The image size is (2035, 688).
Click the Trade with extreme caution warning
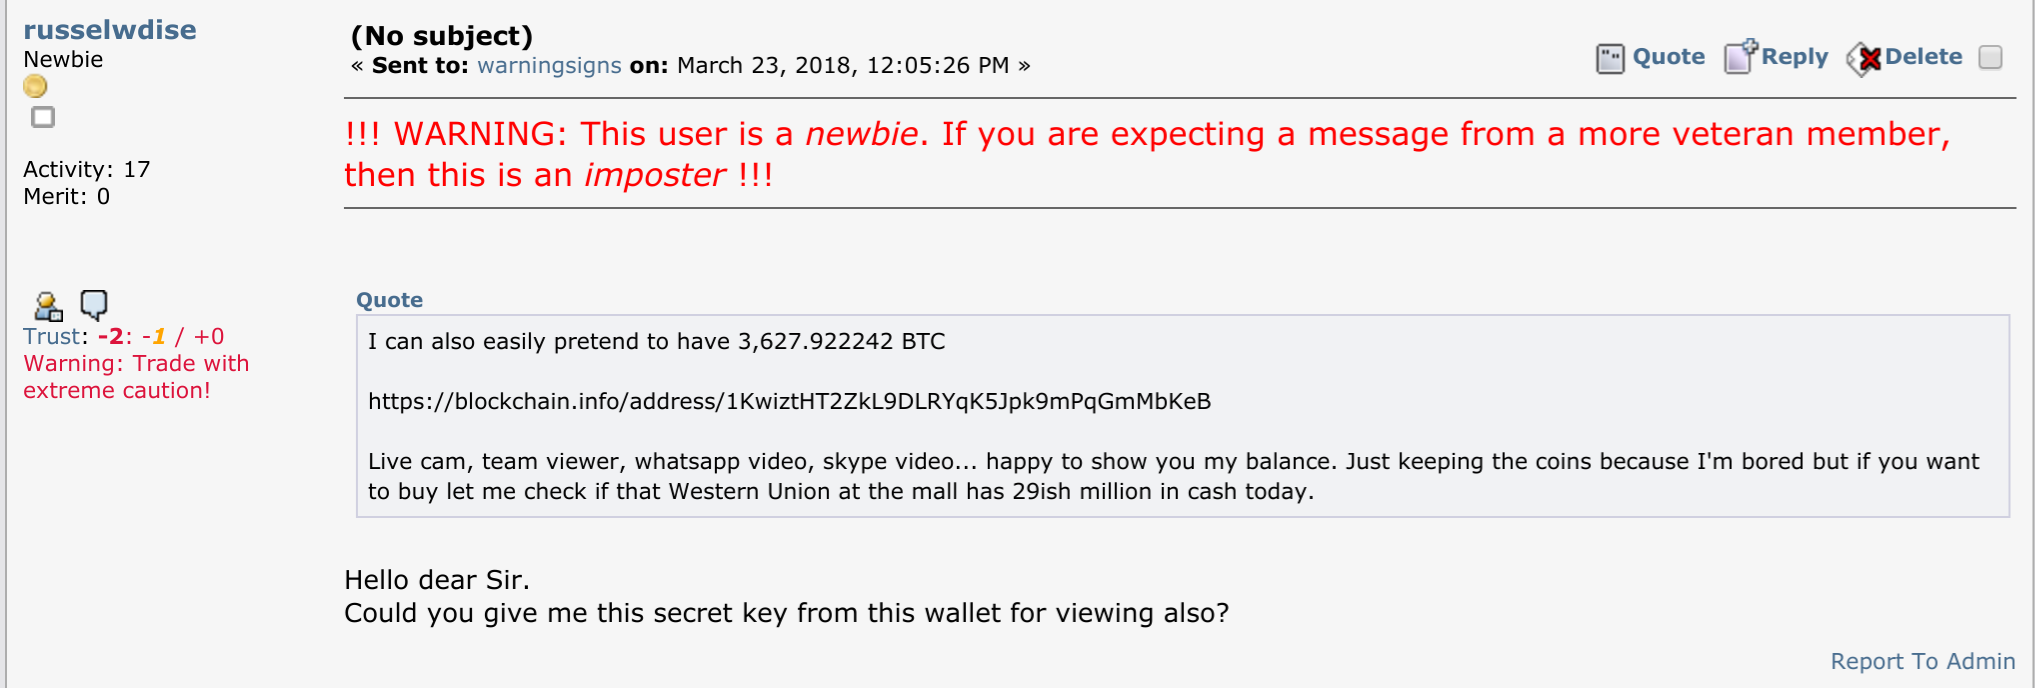click(x=136, y=377)
